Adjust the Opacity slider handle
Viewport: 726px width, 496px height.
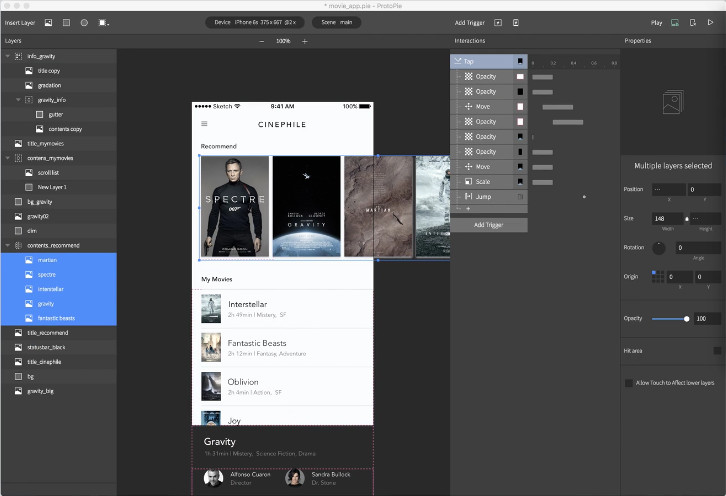coord(687,319)
